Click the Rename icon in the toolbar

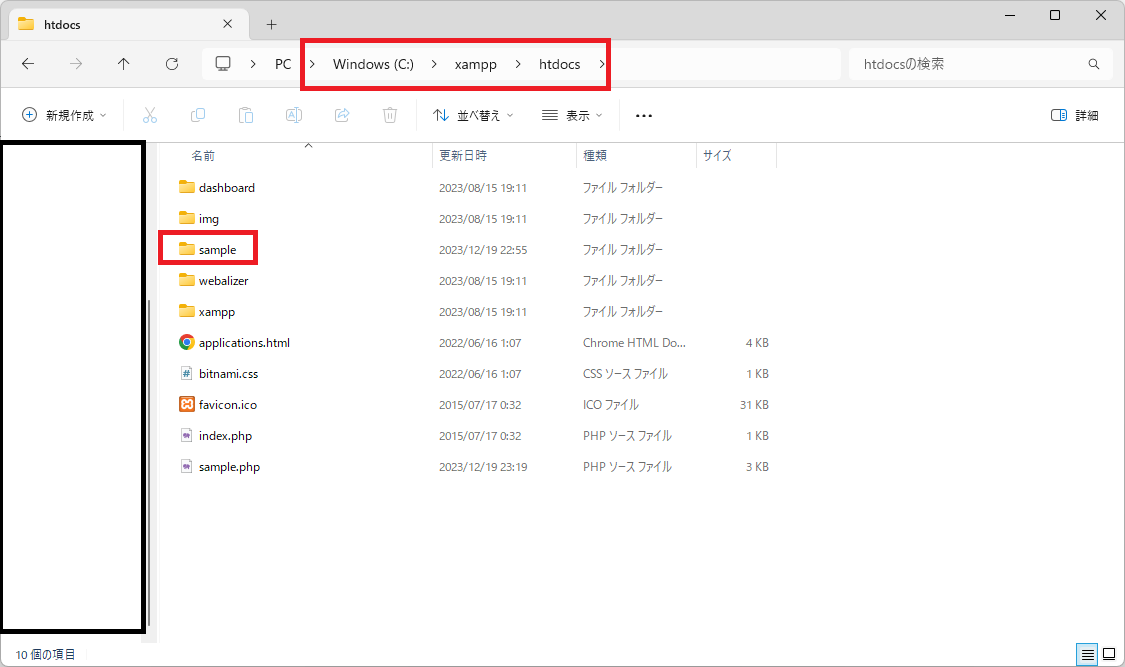[x=294, y=114]
